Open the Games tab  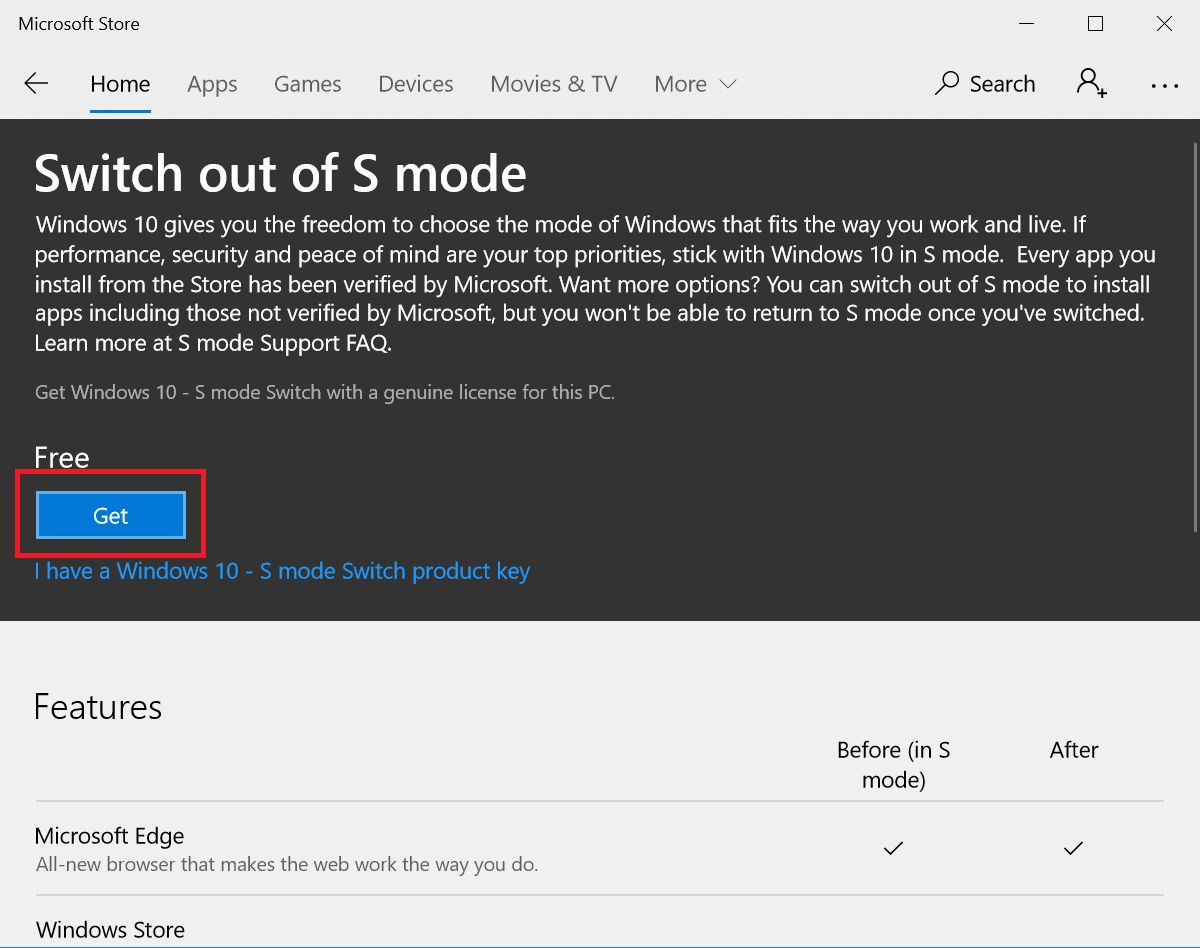click(x=308, y=84)
